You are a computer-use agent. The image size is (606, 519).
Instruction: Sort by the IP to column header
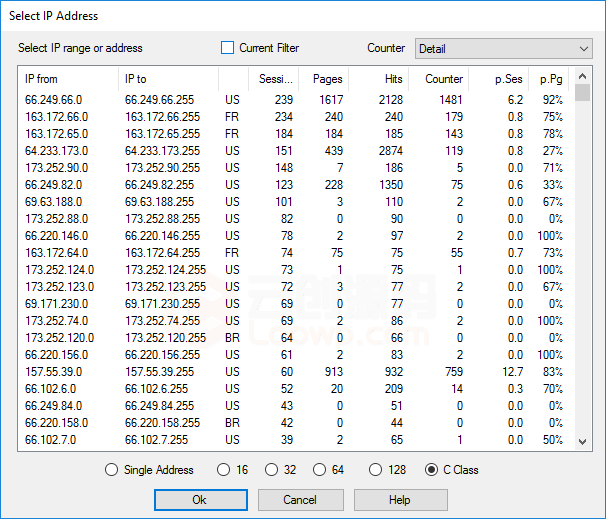pos(169,79)
